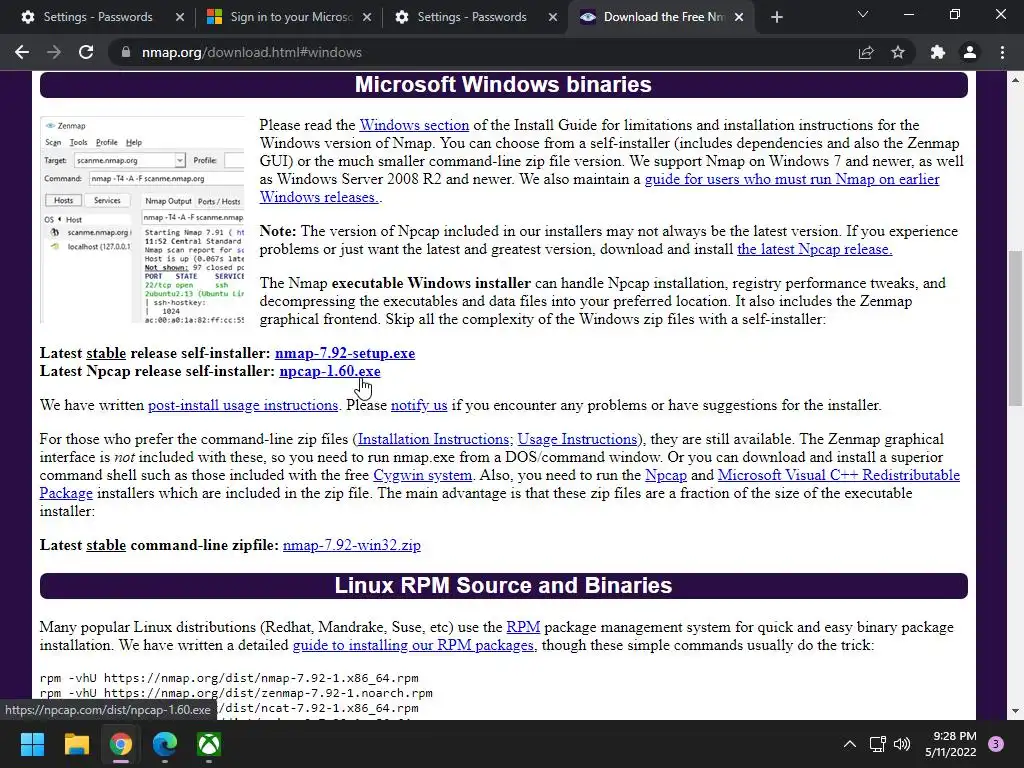
Task: Click the Chrome taskbar icon
Action: [121, 744]
